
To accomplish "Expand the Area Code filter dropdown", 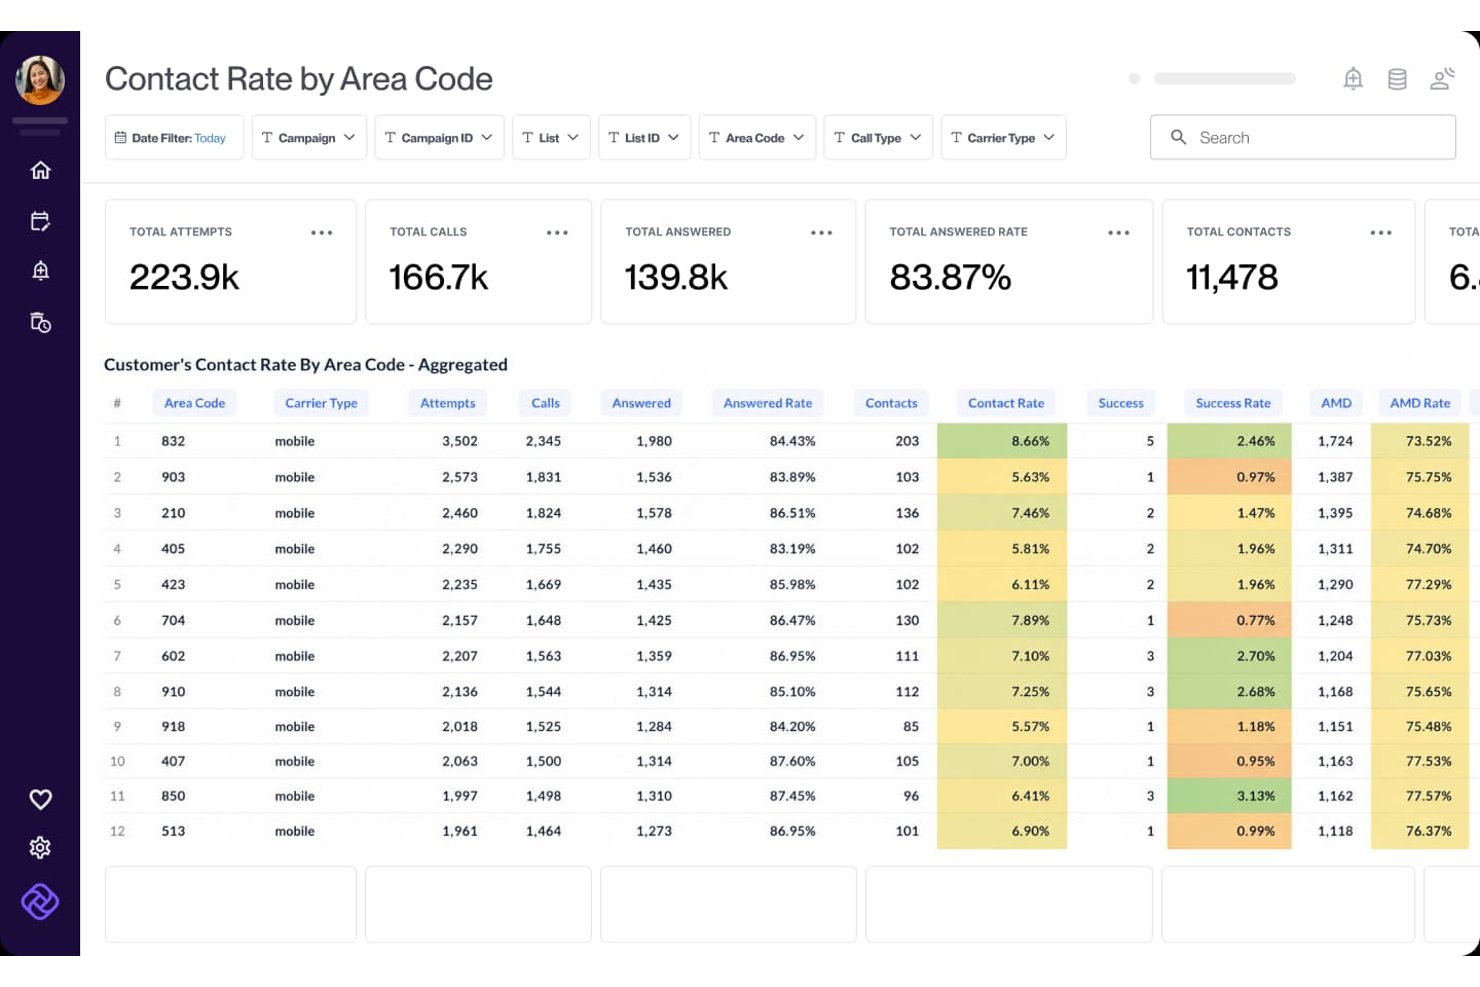I will coord(757,137).
